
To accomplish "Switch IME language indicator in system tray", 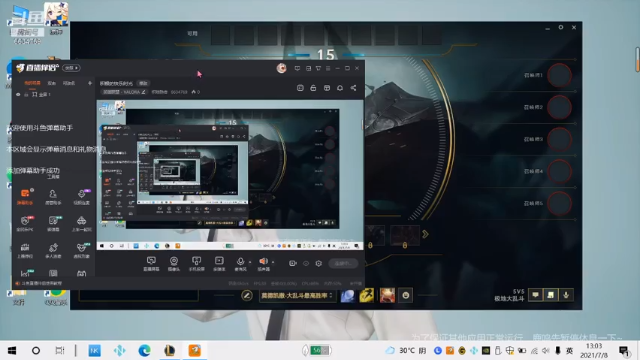I will [x=569, y=350].
